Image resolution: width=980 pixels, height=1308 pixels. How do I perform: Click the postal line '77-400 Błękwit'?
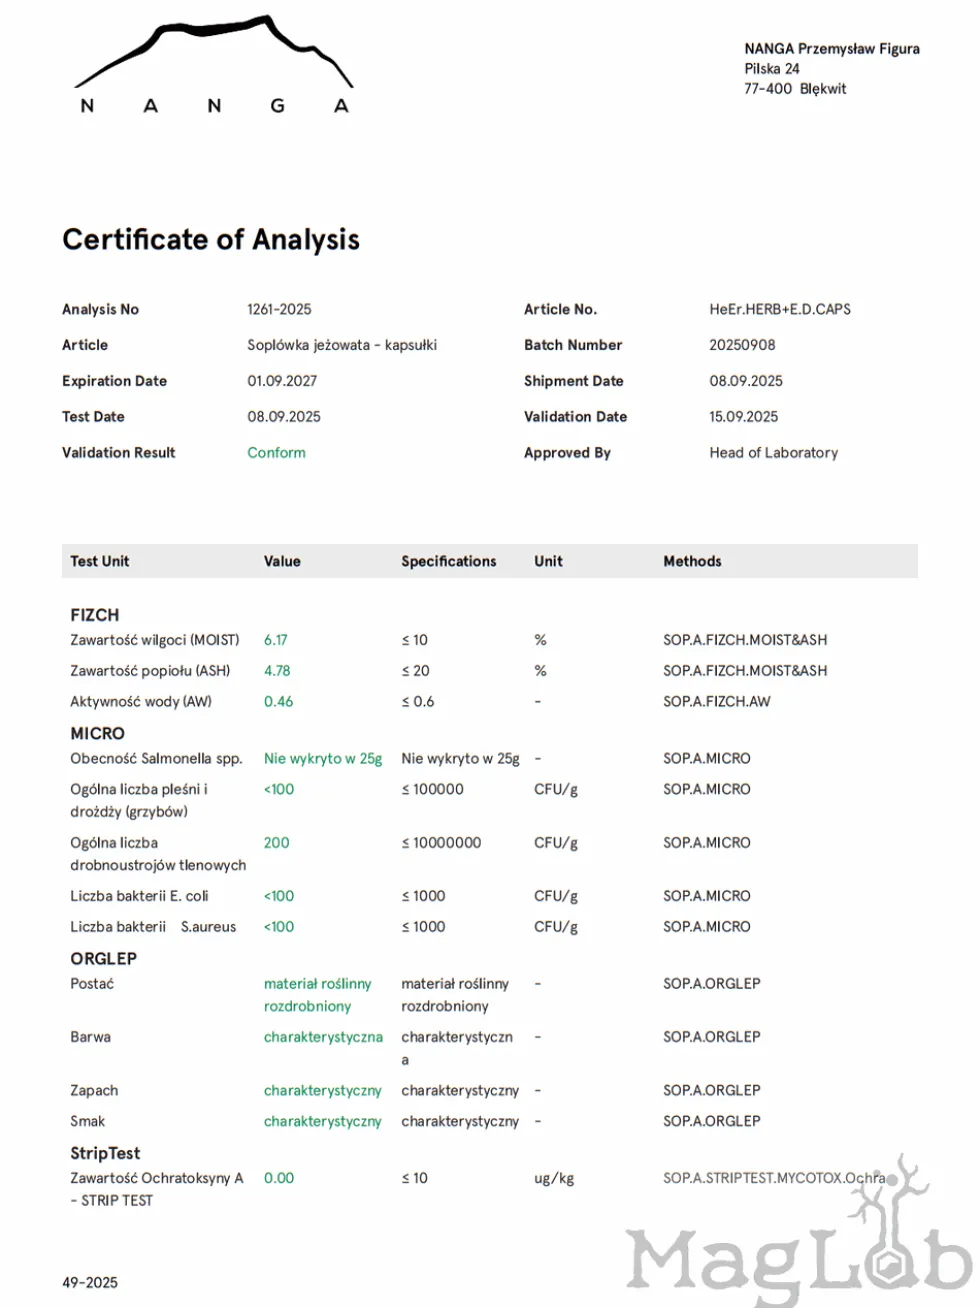pos(795,88)
